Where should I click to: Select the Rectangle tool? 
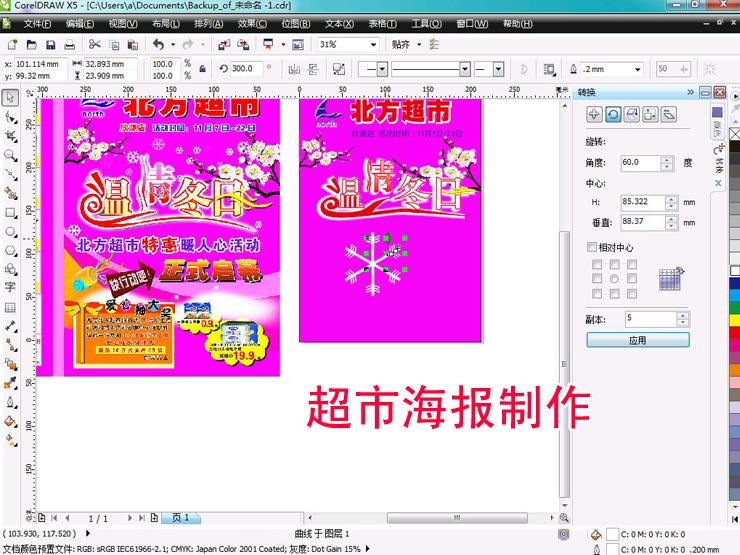coord(10,212)
